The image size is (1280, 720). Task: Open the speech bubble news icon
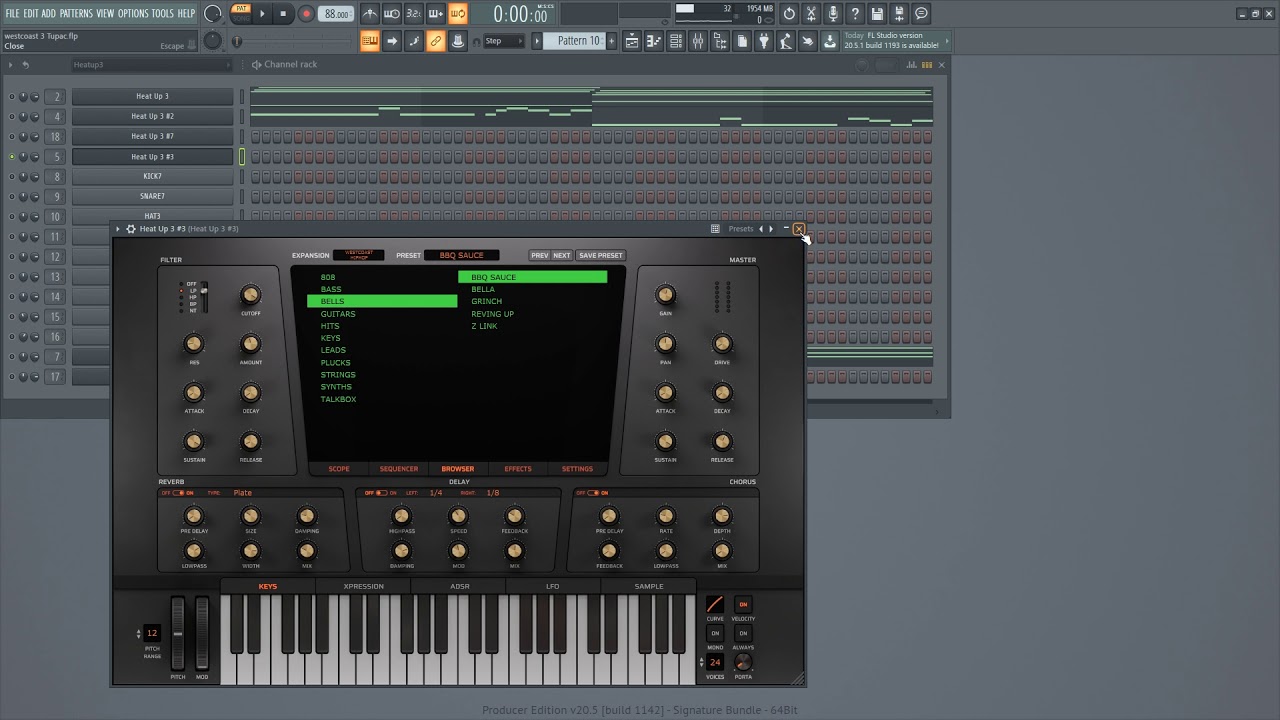(x=922, y=14)
